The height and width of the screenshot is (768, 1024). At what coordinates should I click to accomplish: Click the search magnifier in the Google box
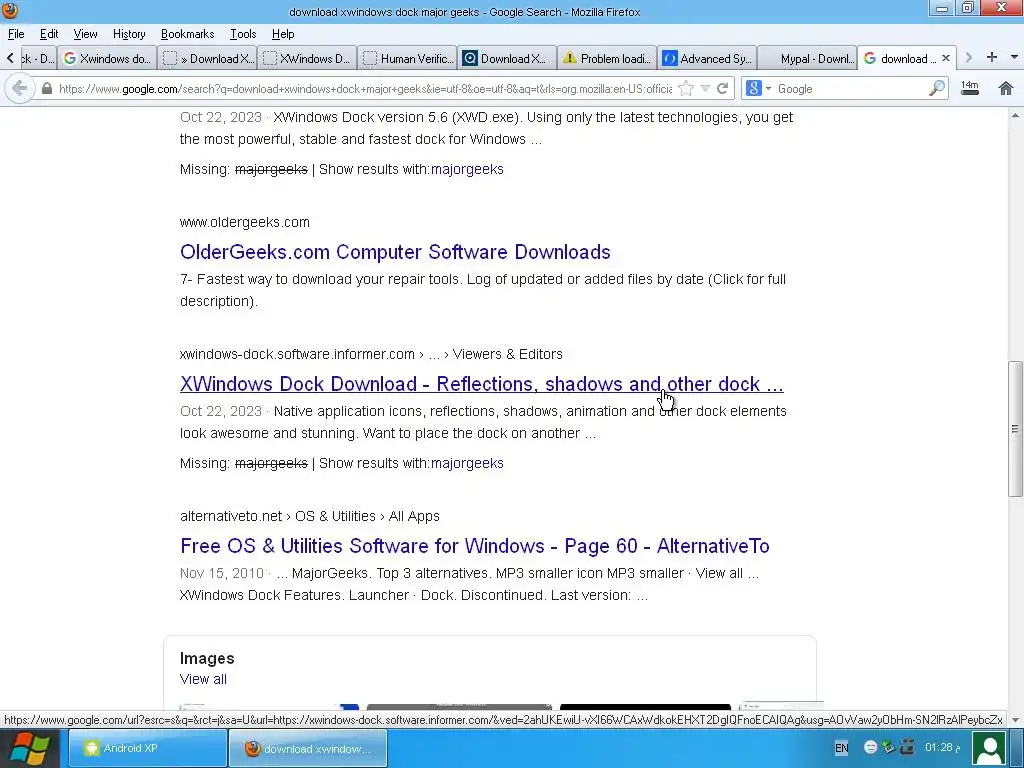(x=936, y=89)
